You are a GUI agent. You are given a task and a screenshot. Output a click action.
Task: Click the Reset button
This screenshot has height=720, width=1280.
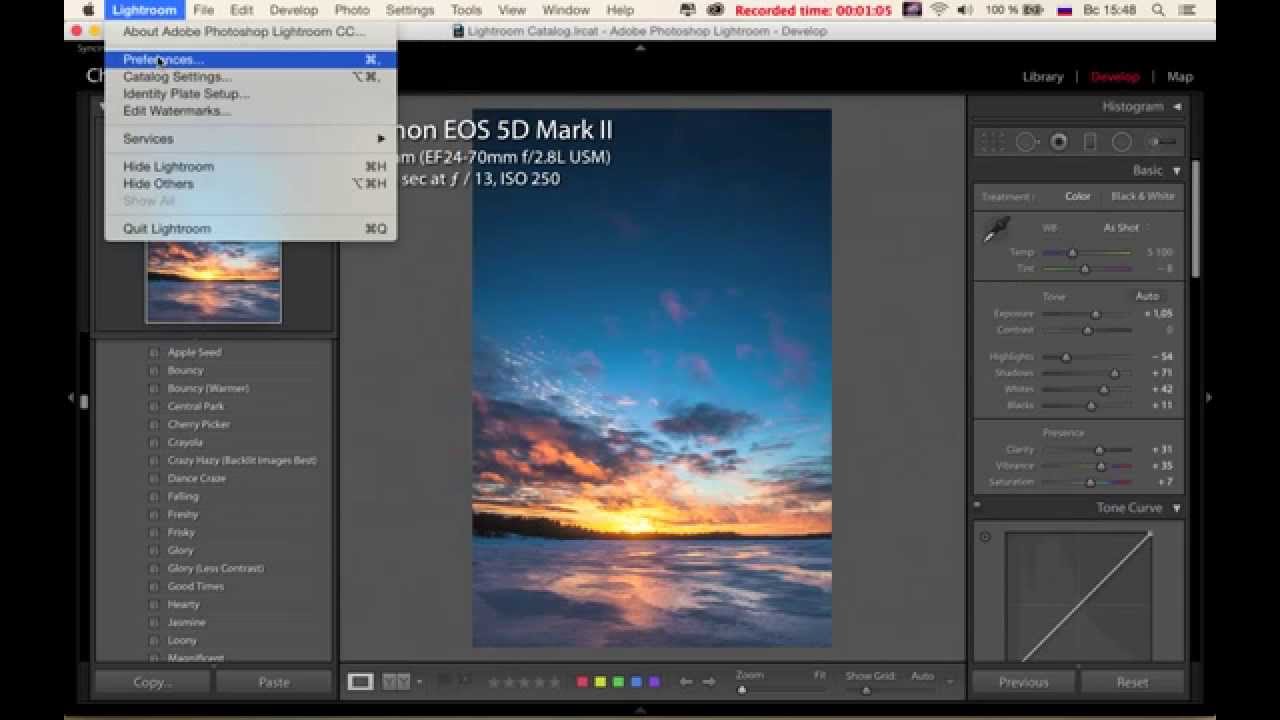click(1132, 682)
